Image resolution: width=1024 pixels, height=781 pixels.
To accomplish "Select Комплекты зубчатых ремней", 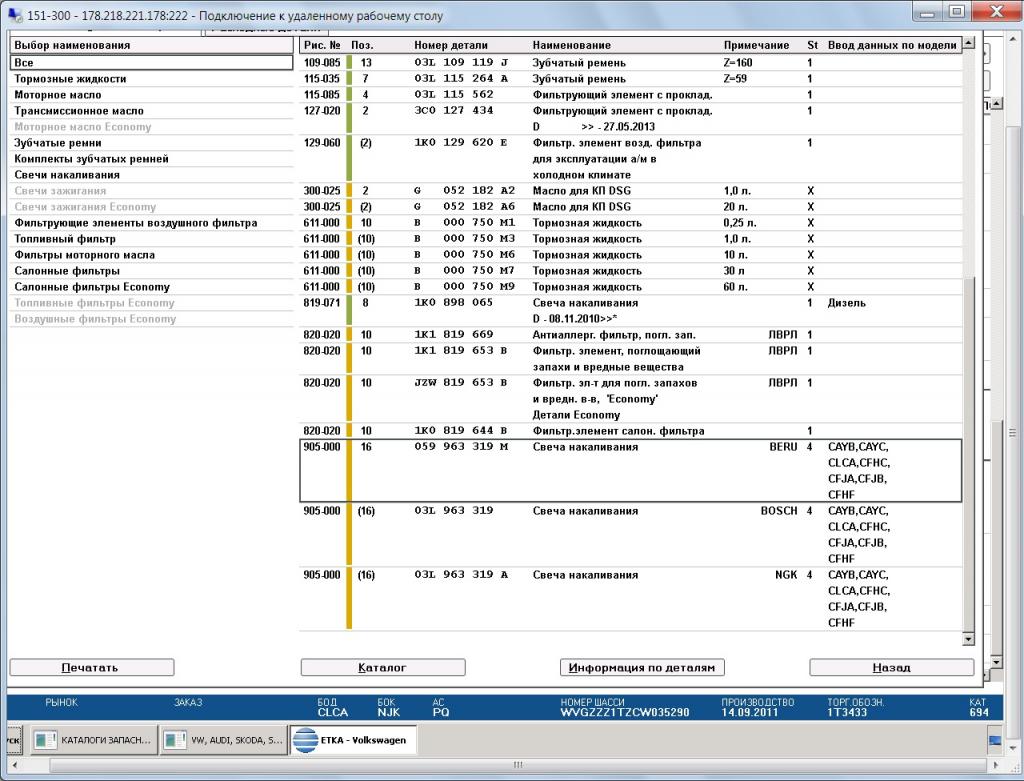I will (x=152, y=159).
